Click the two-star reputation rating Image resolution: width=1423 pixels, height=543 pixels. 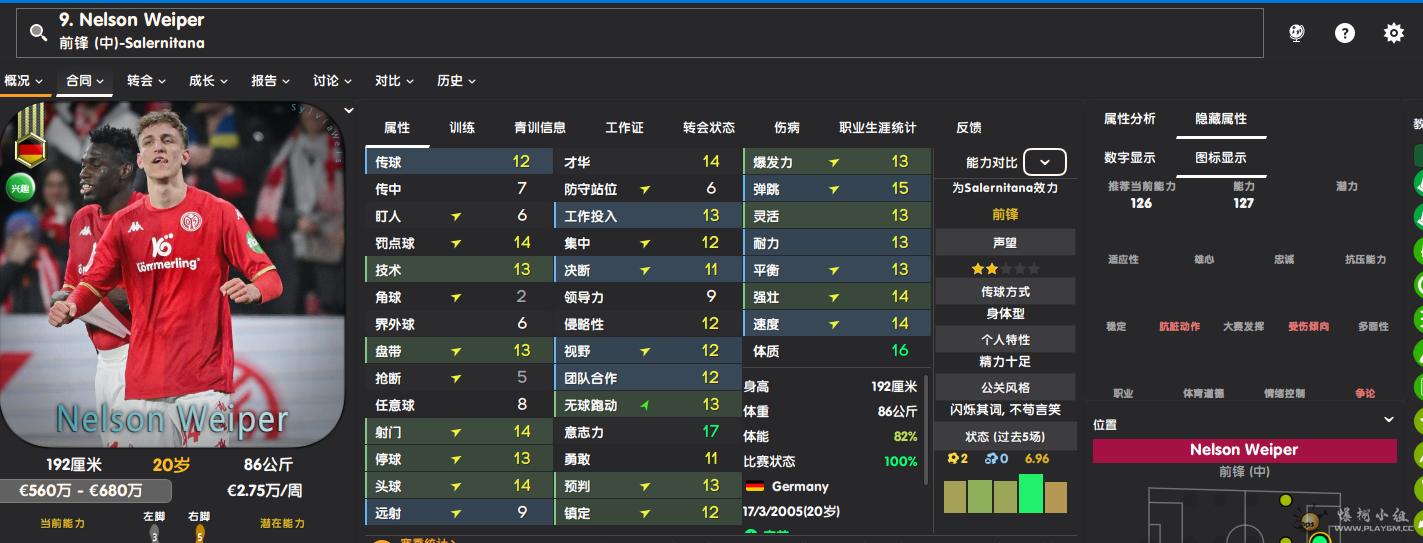coord(1005,269)
